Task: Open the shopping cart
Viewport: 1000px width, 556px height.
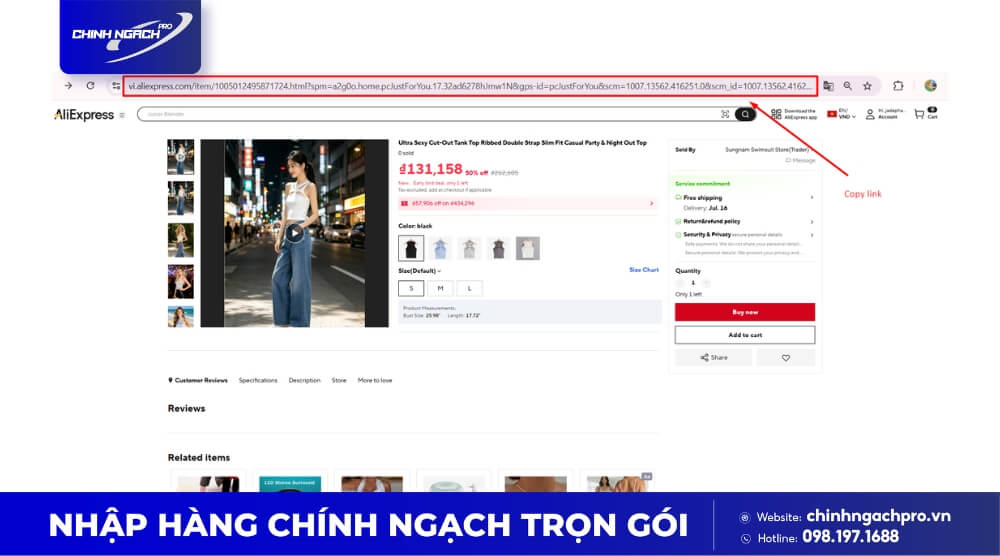Action: 925,113
